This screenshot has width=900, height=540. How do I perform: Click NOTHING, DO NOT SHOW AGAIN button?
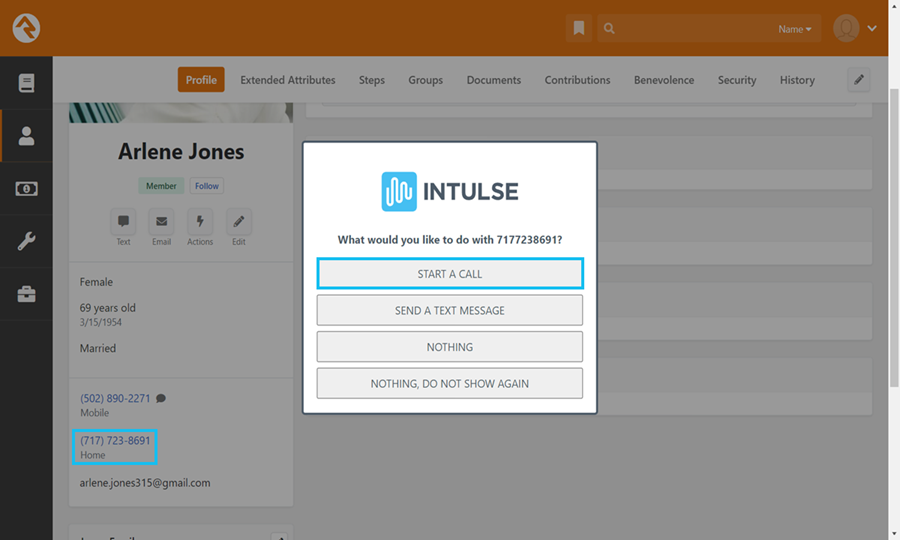[x=450, y=383]
